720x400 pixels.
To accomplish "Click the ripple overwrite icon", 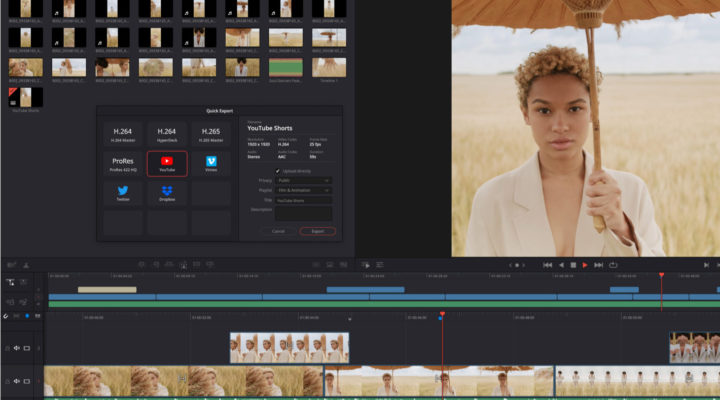I will [x=169, y=265].
